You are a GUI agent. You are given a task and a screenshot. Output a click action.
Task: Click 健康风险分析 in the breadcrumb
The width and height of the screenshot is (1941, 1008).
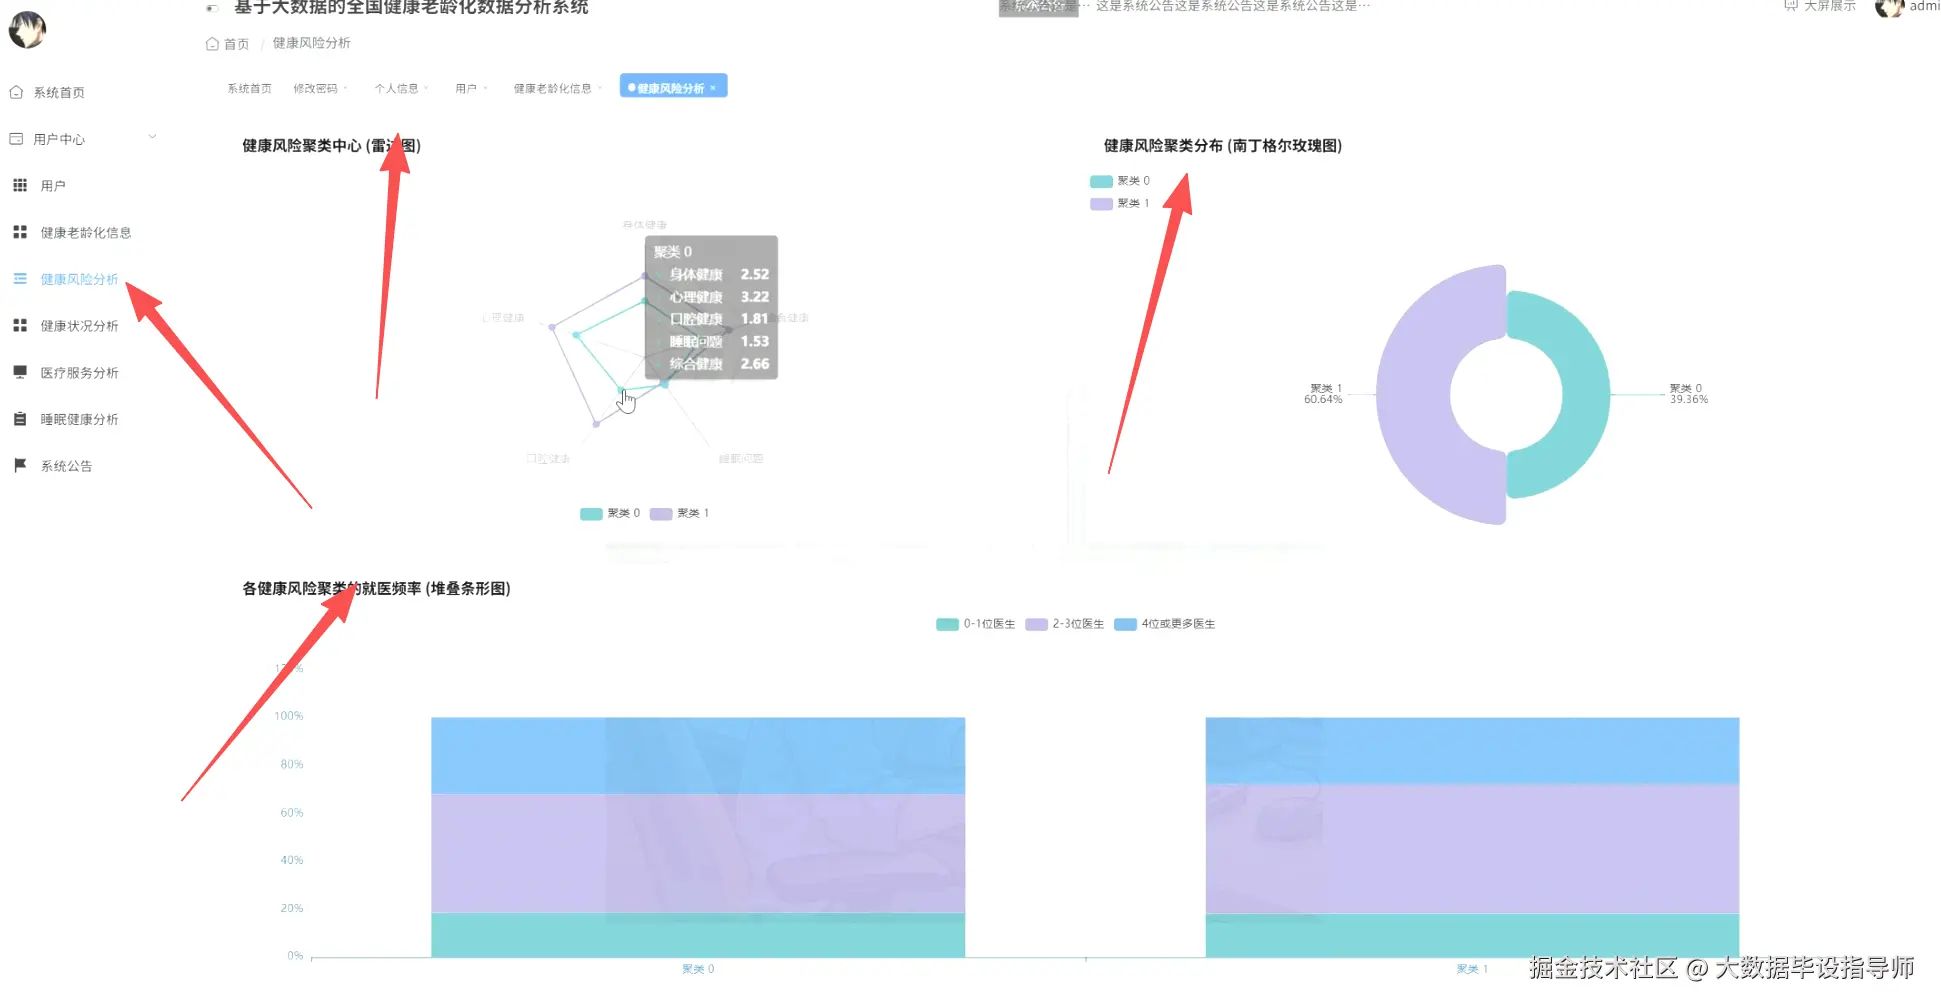(312, 43)
